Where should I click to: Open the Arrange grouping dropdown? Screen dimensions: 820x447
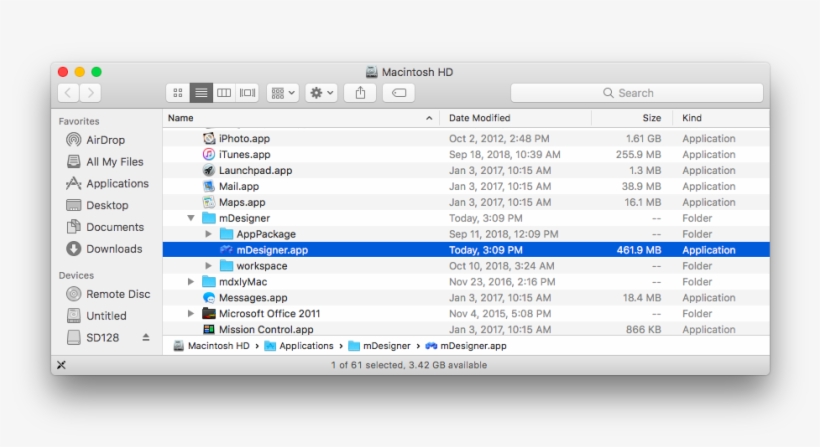(283, 93)
